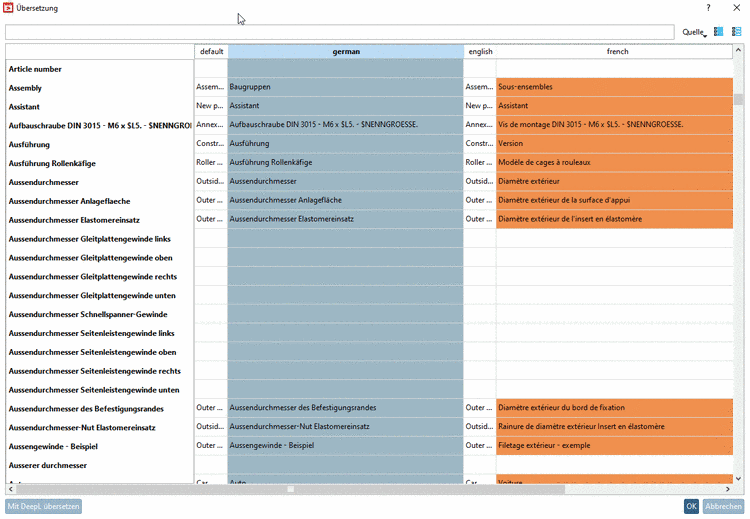Click the solid blue column view icon
Viewport: 750px width, 519px height.
coord(718,32)
